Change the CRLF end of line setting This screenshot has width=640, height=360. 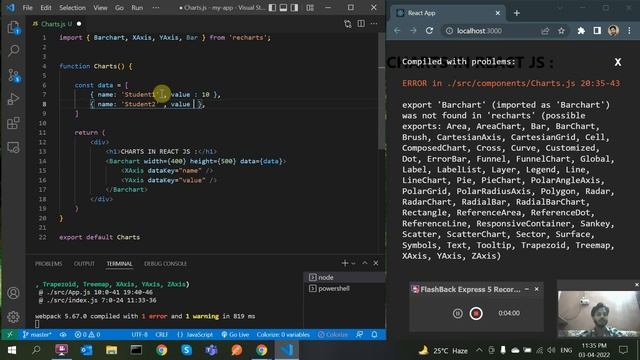162,335
